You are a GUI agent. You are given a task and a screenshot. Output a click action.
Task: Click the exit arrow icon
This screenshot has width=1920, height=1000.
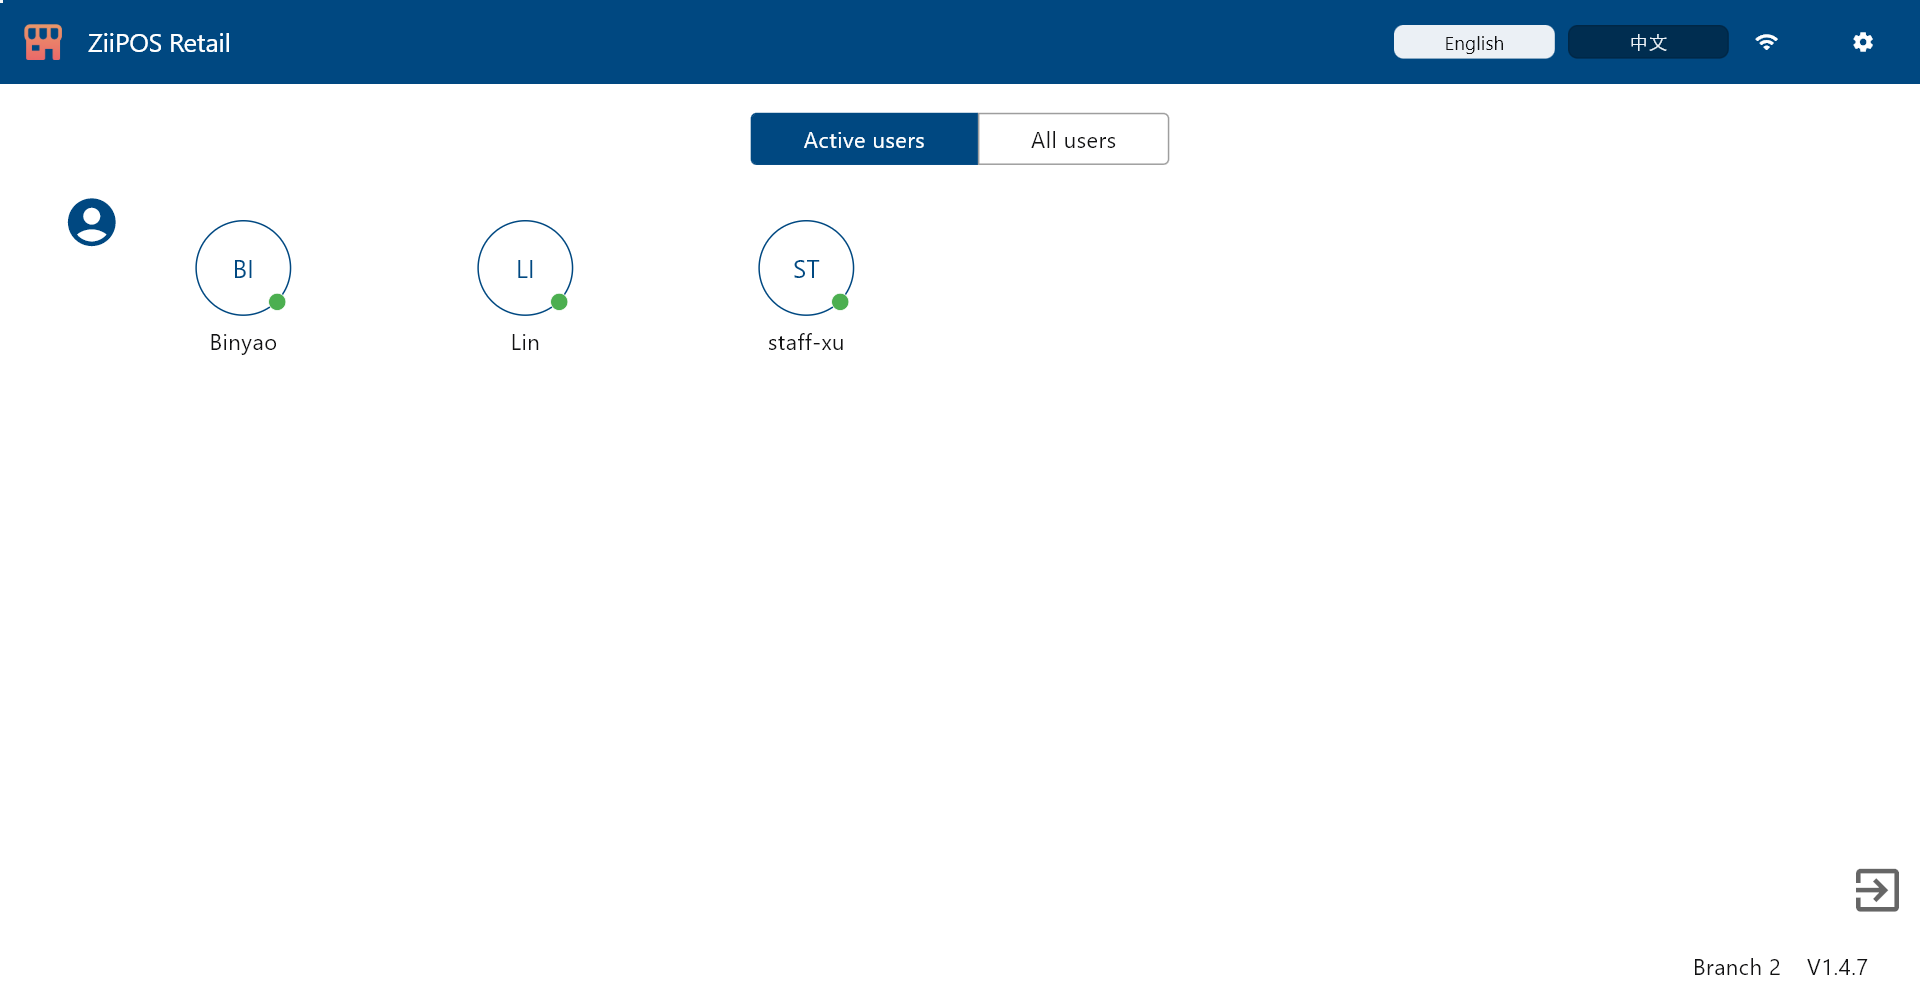[1876, 890]
